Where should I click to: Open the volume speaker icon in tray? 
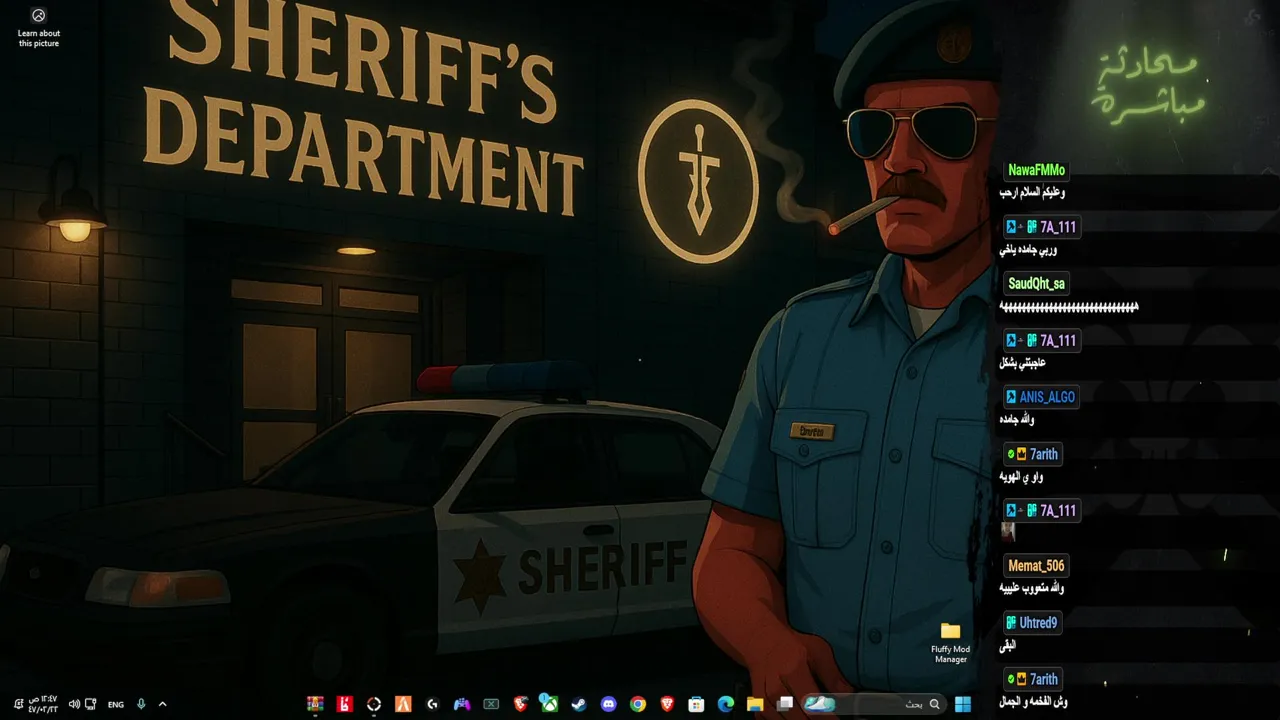[x=73, y=704]
